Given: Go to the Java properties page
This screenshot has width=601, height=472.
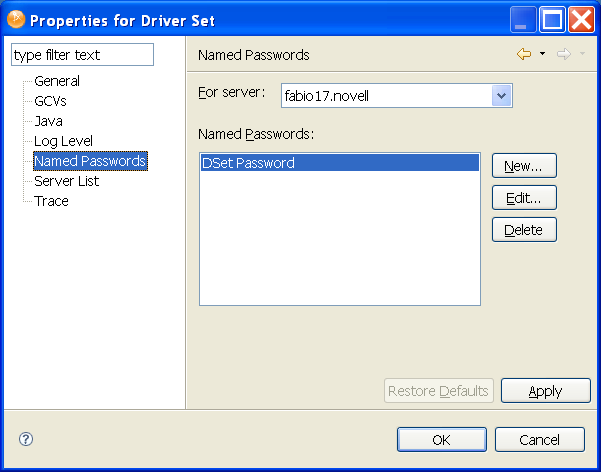Looking at the screenshot, I should [48, 121].
